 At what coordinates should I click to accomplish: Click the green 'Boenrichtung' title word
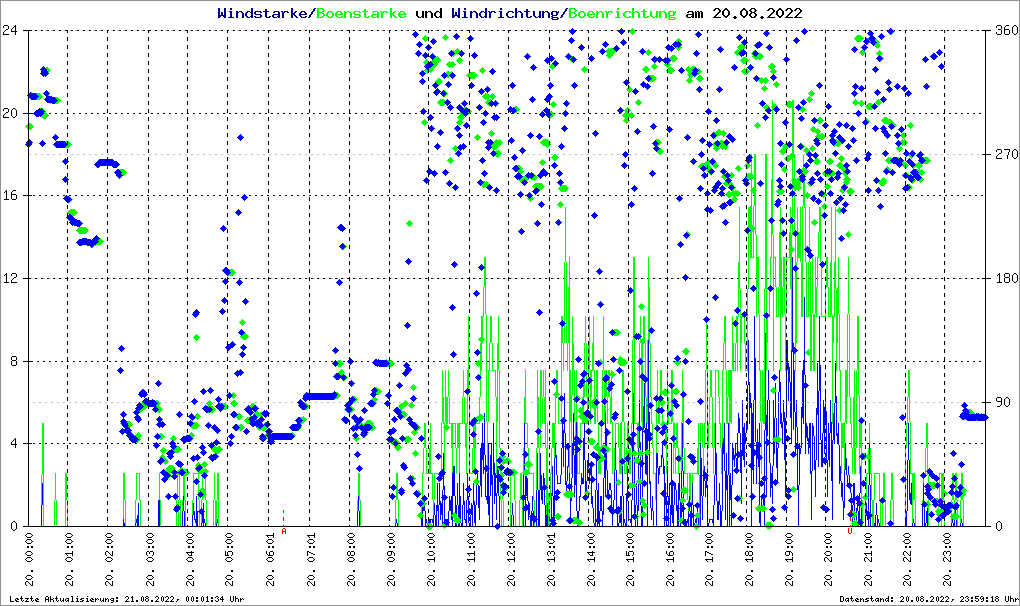coord(622,14)
